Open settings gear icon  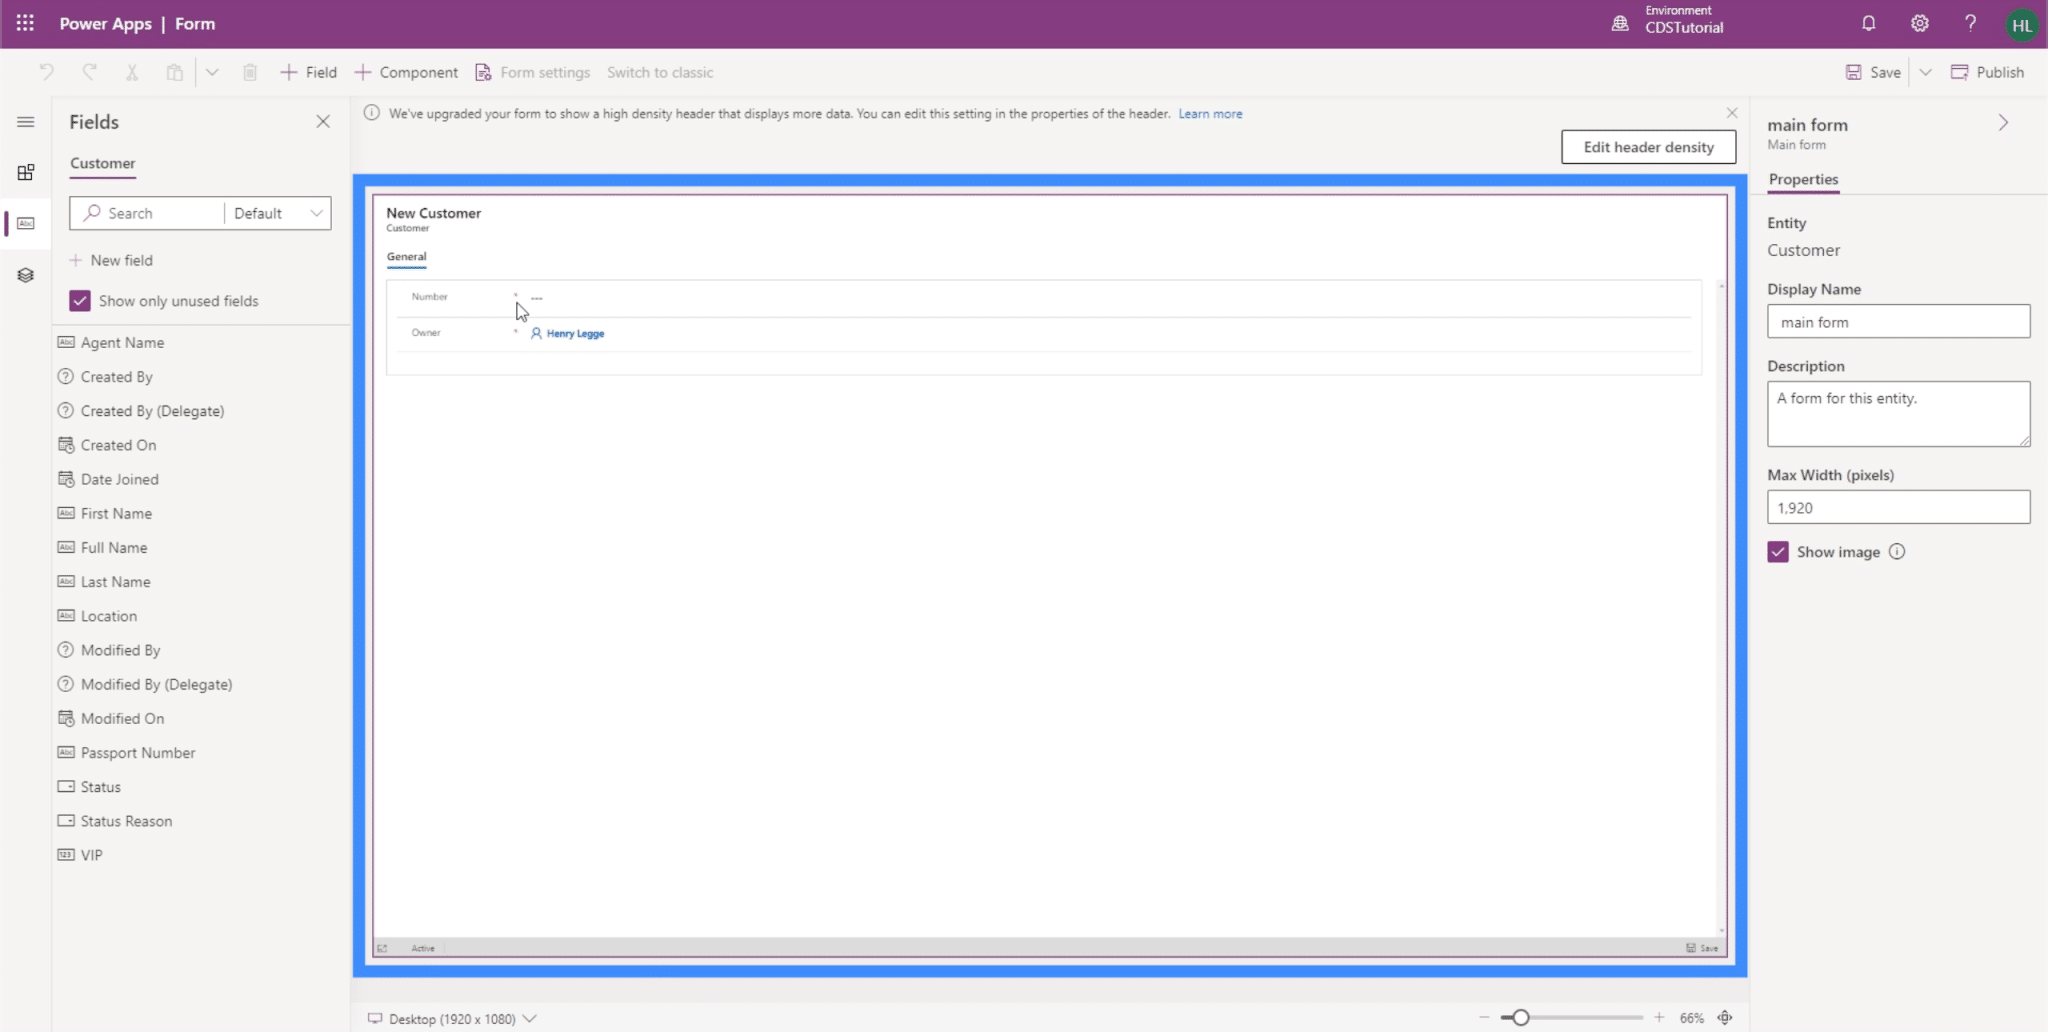(x=1920, y=23)
